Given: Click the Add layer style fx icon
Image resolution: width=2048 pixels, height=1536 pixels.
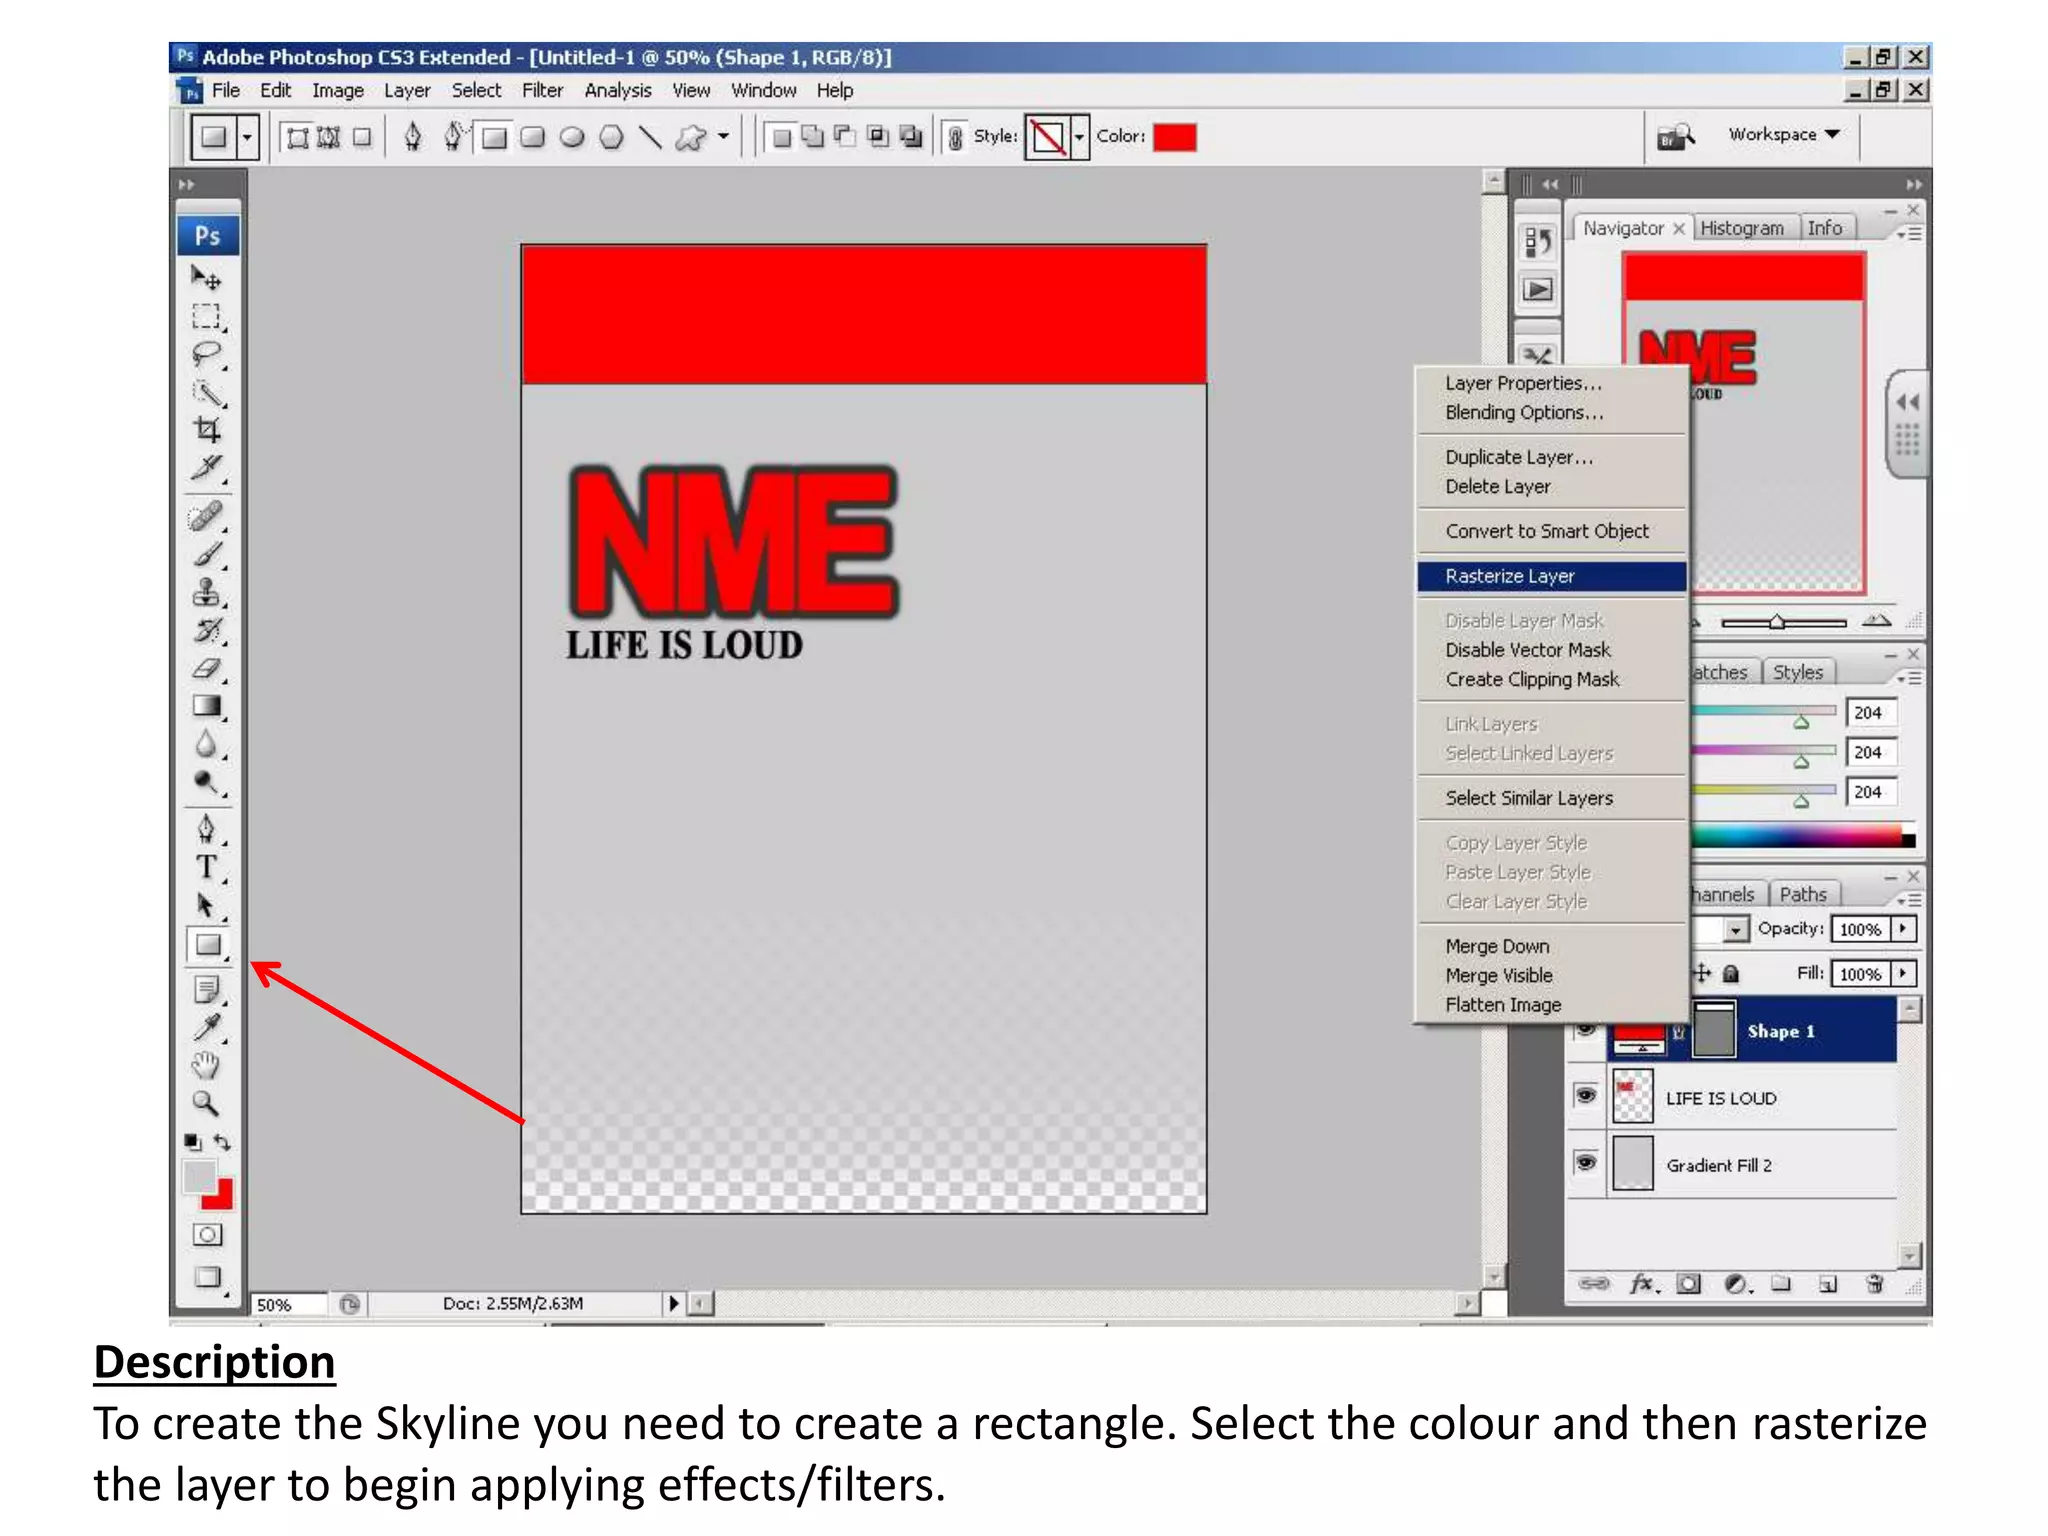Looking at the screenshot, I should tap(1643, 1284).
